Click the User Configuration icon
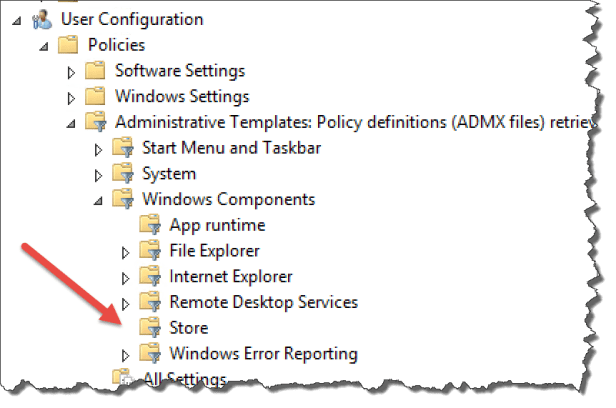616x408 pixels. 42,19
